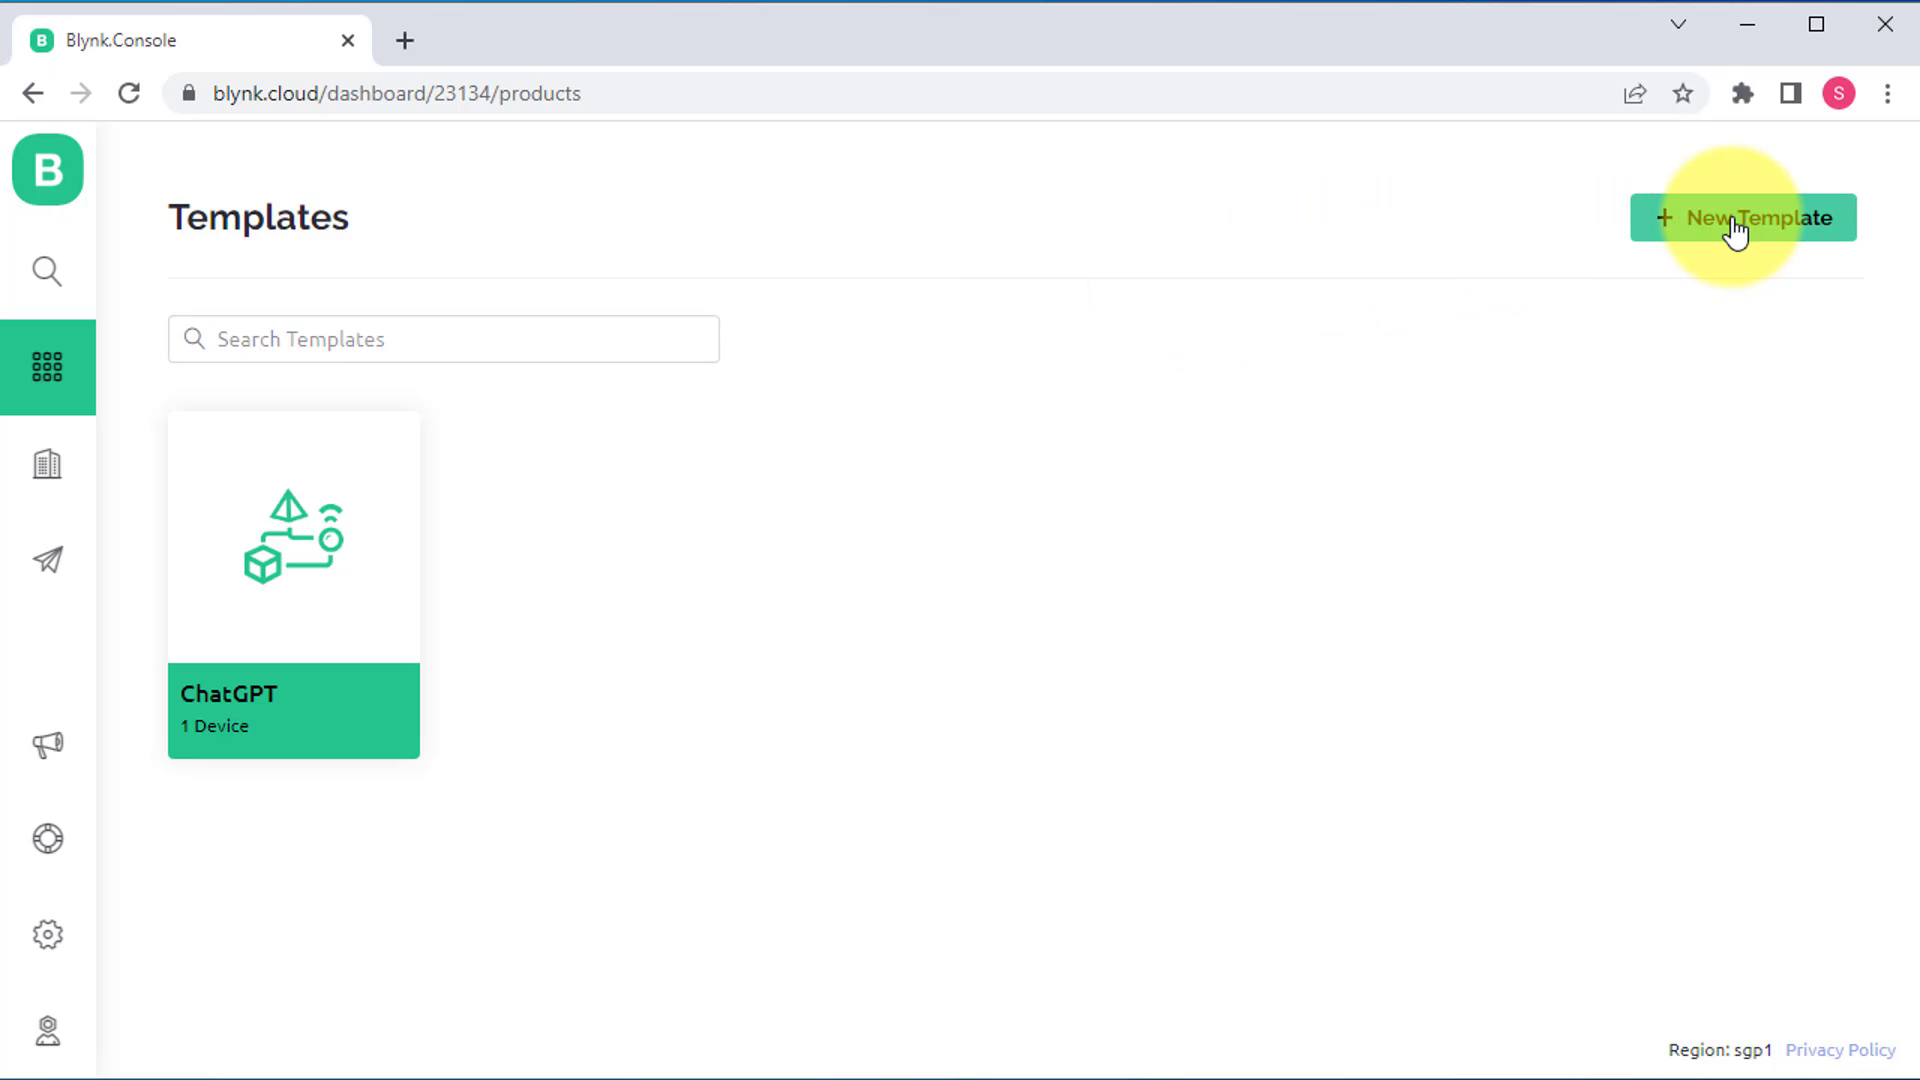Viewport: 1920px width, 1080px height.
Task: Expand the tab search chevron
Action: click(x=1679, y=24)
